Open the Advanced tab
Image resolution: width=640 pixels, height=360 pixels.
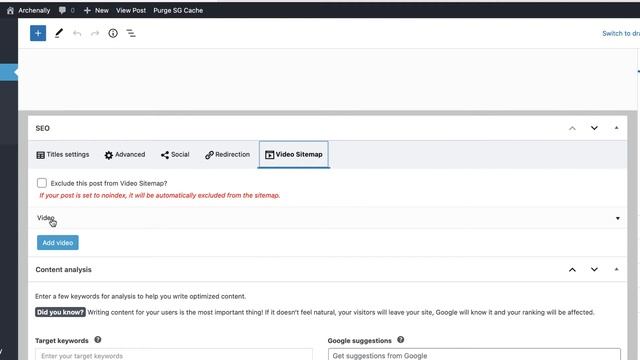[124, 155]
